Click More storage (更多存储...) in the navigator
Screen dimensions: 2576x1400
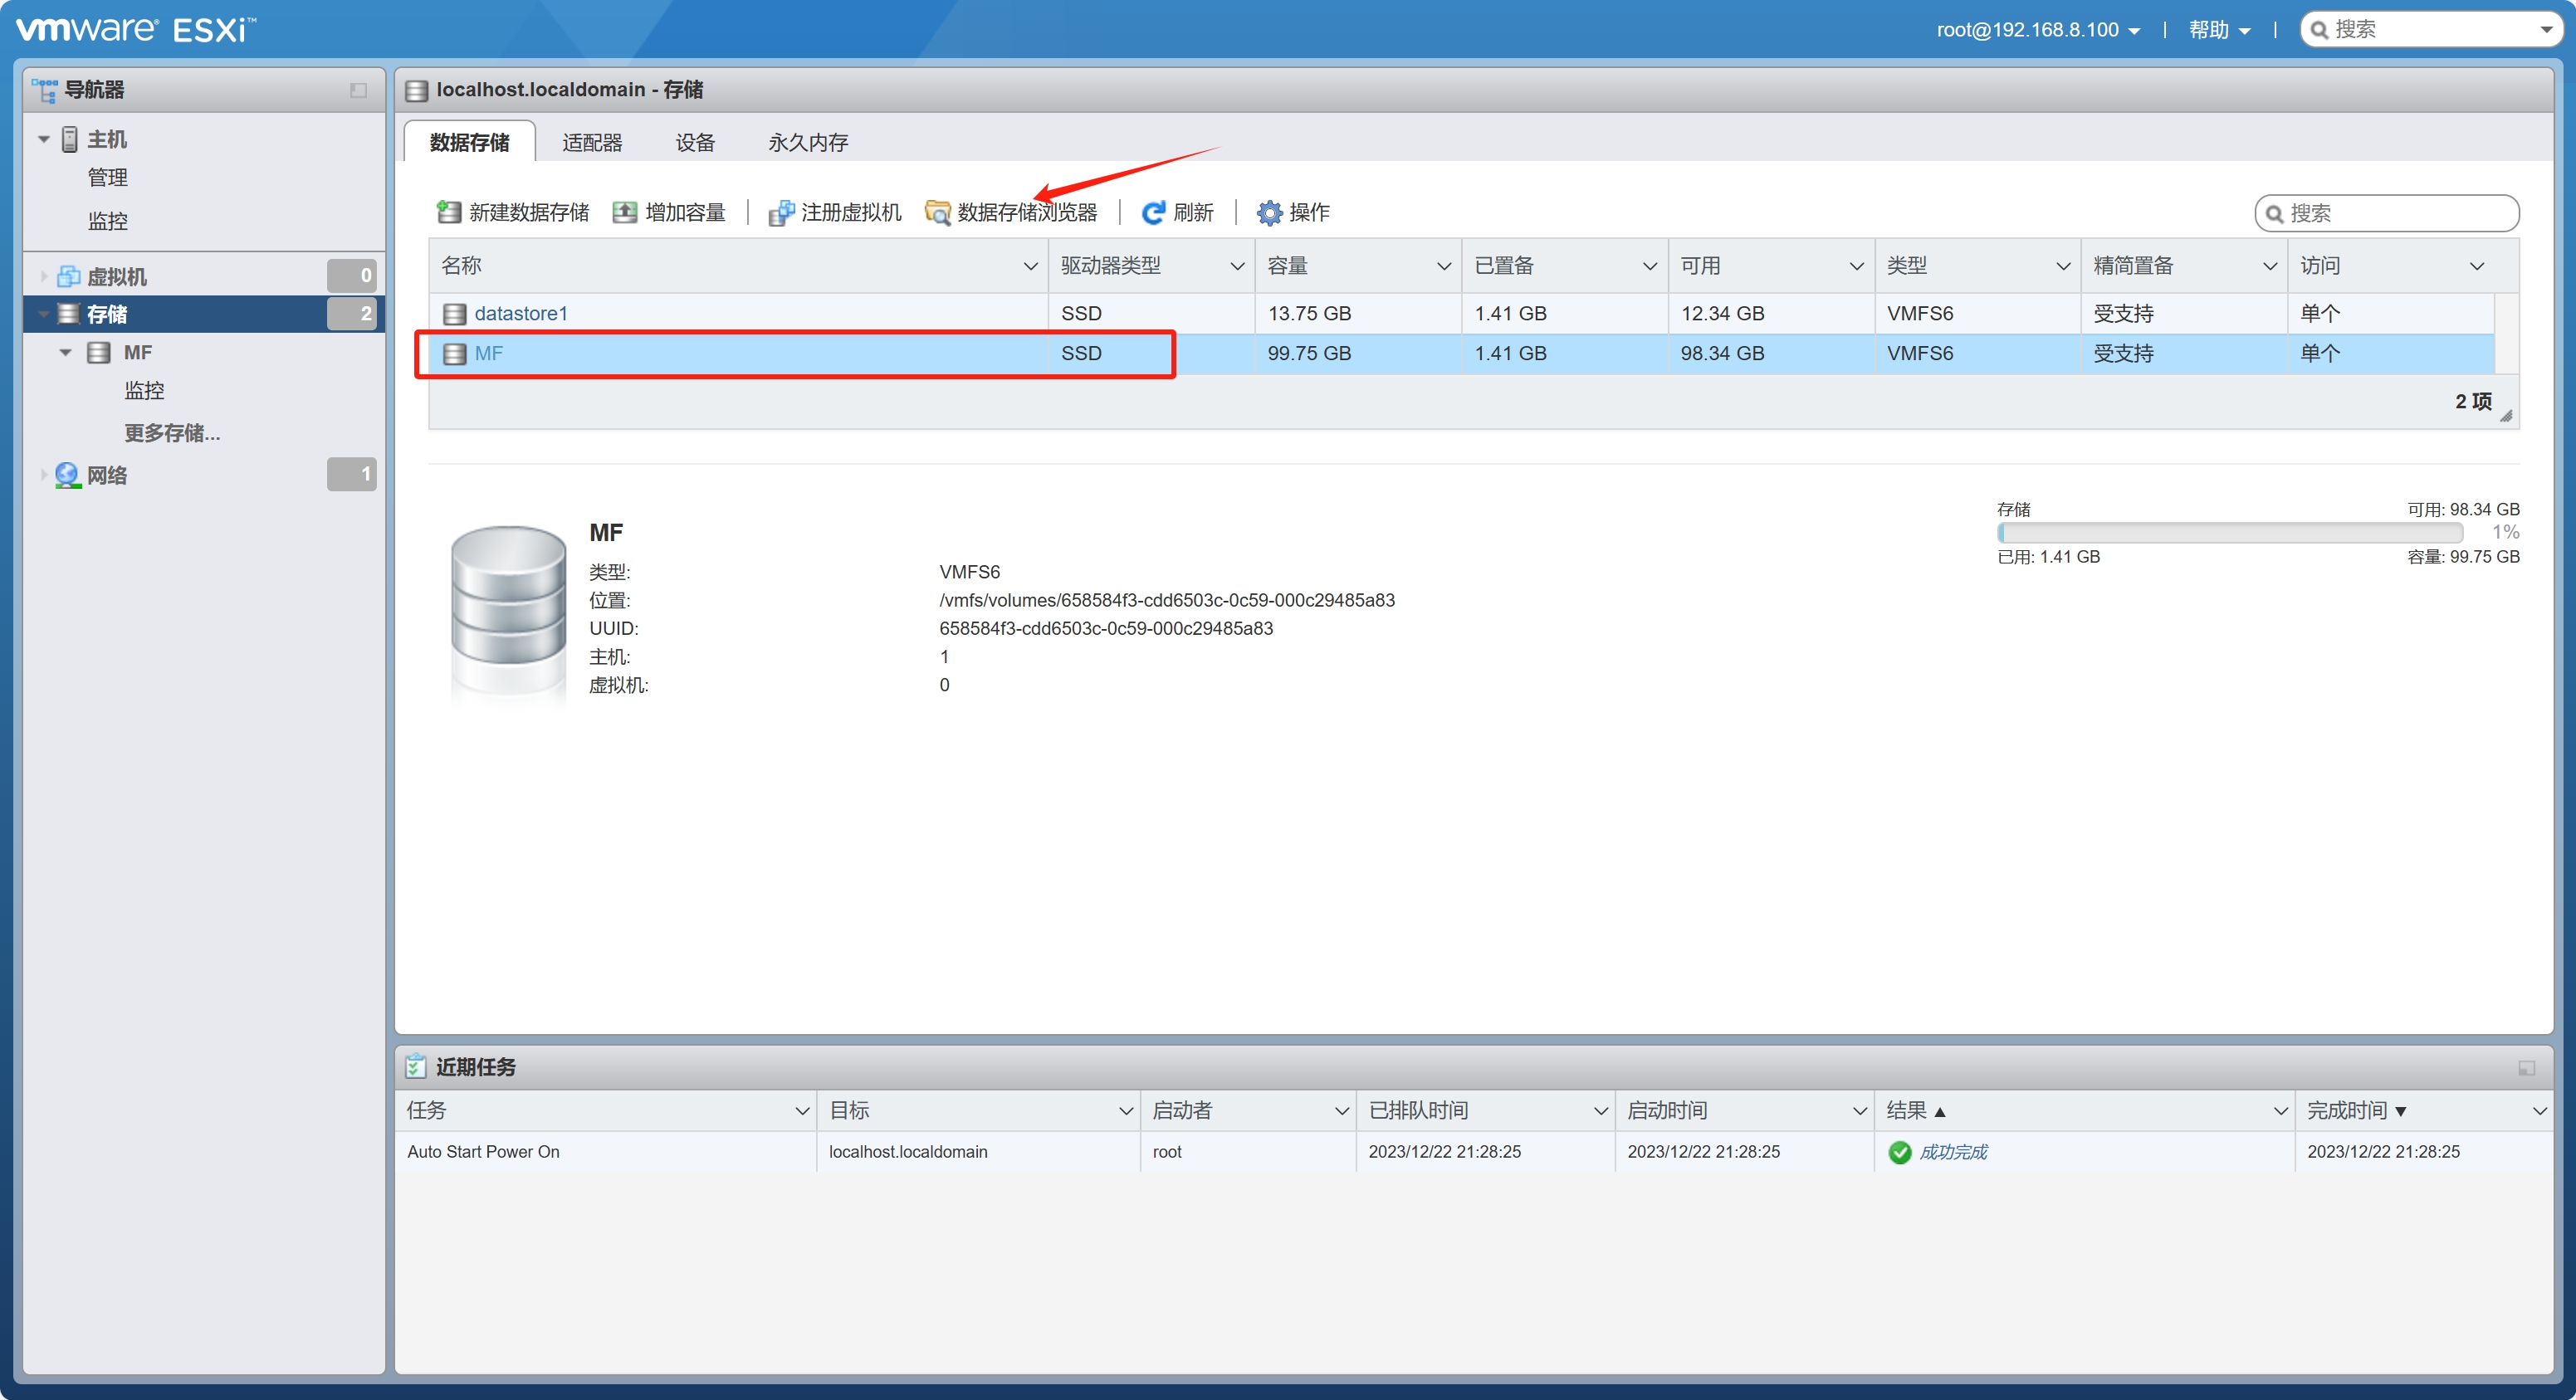pyautogui.click(x=172, y=433)
